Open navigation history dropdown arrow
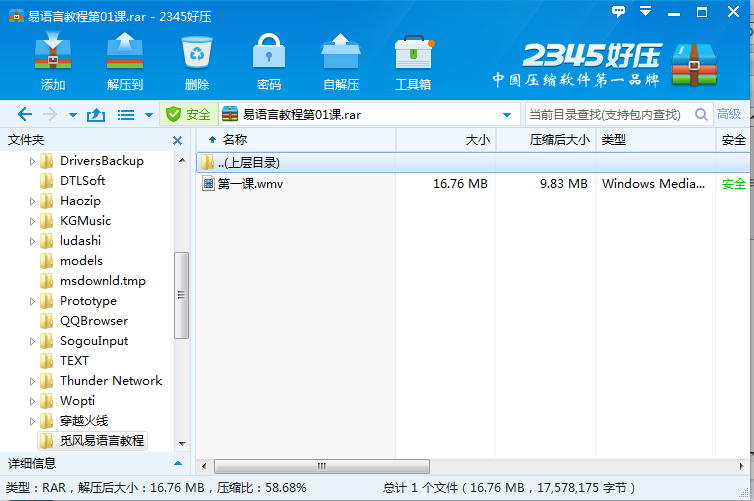This screenshot has height=501, width=754. click(73, 115)
